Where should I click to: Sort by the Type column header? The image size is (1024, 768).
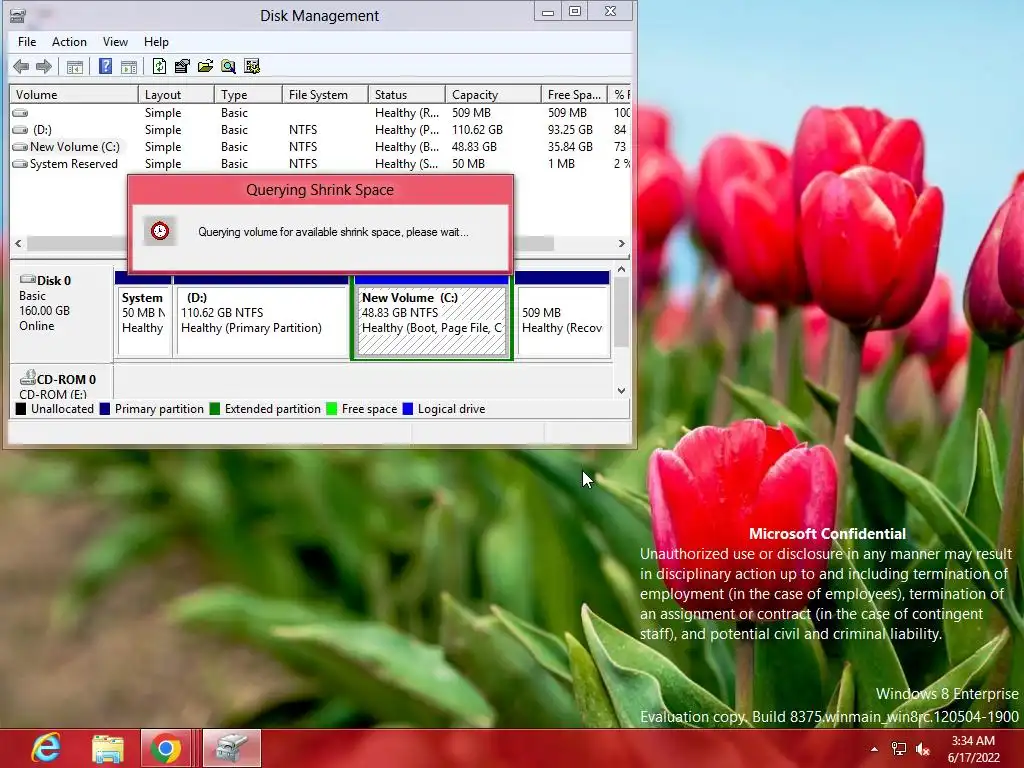point(248,95)
